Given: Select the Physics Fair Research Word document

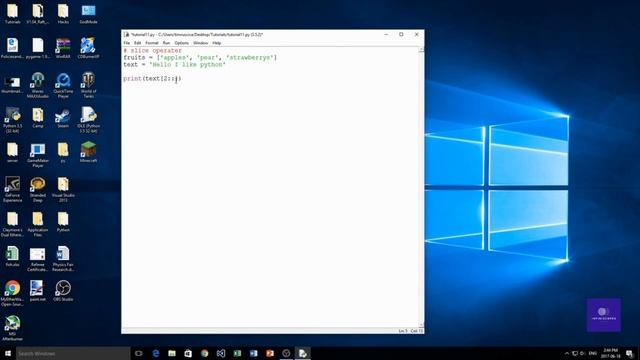Looking at the screenshot, I should 63,259.
